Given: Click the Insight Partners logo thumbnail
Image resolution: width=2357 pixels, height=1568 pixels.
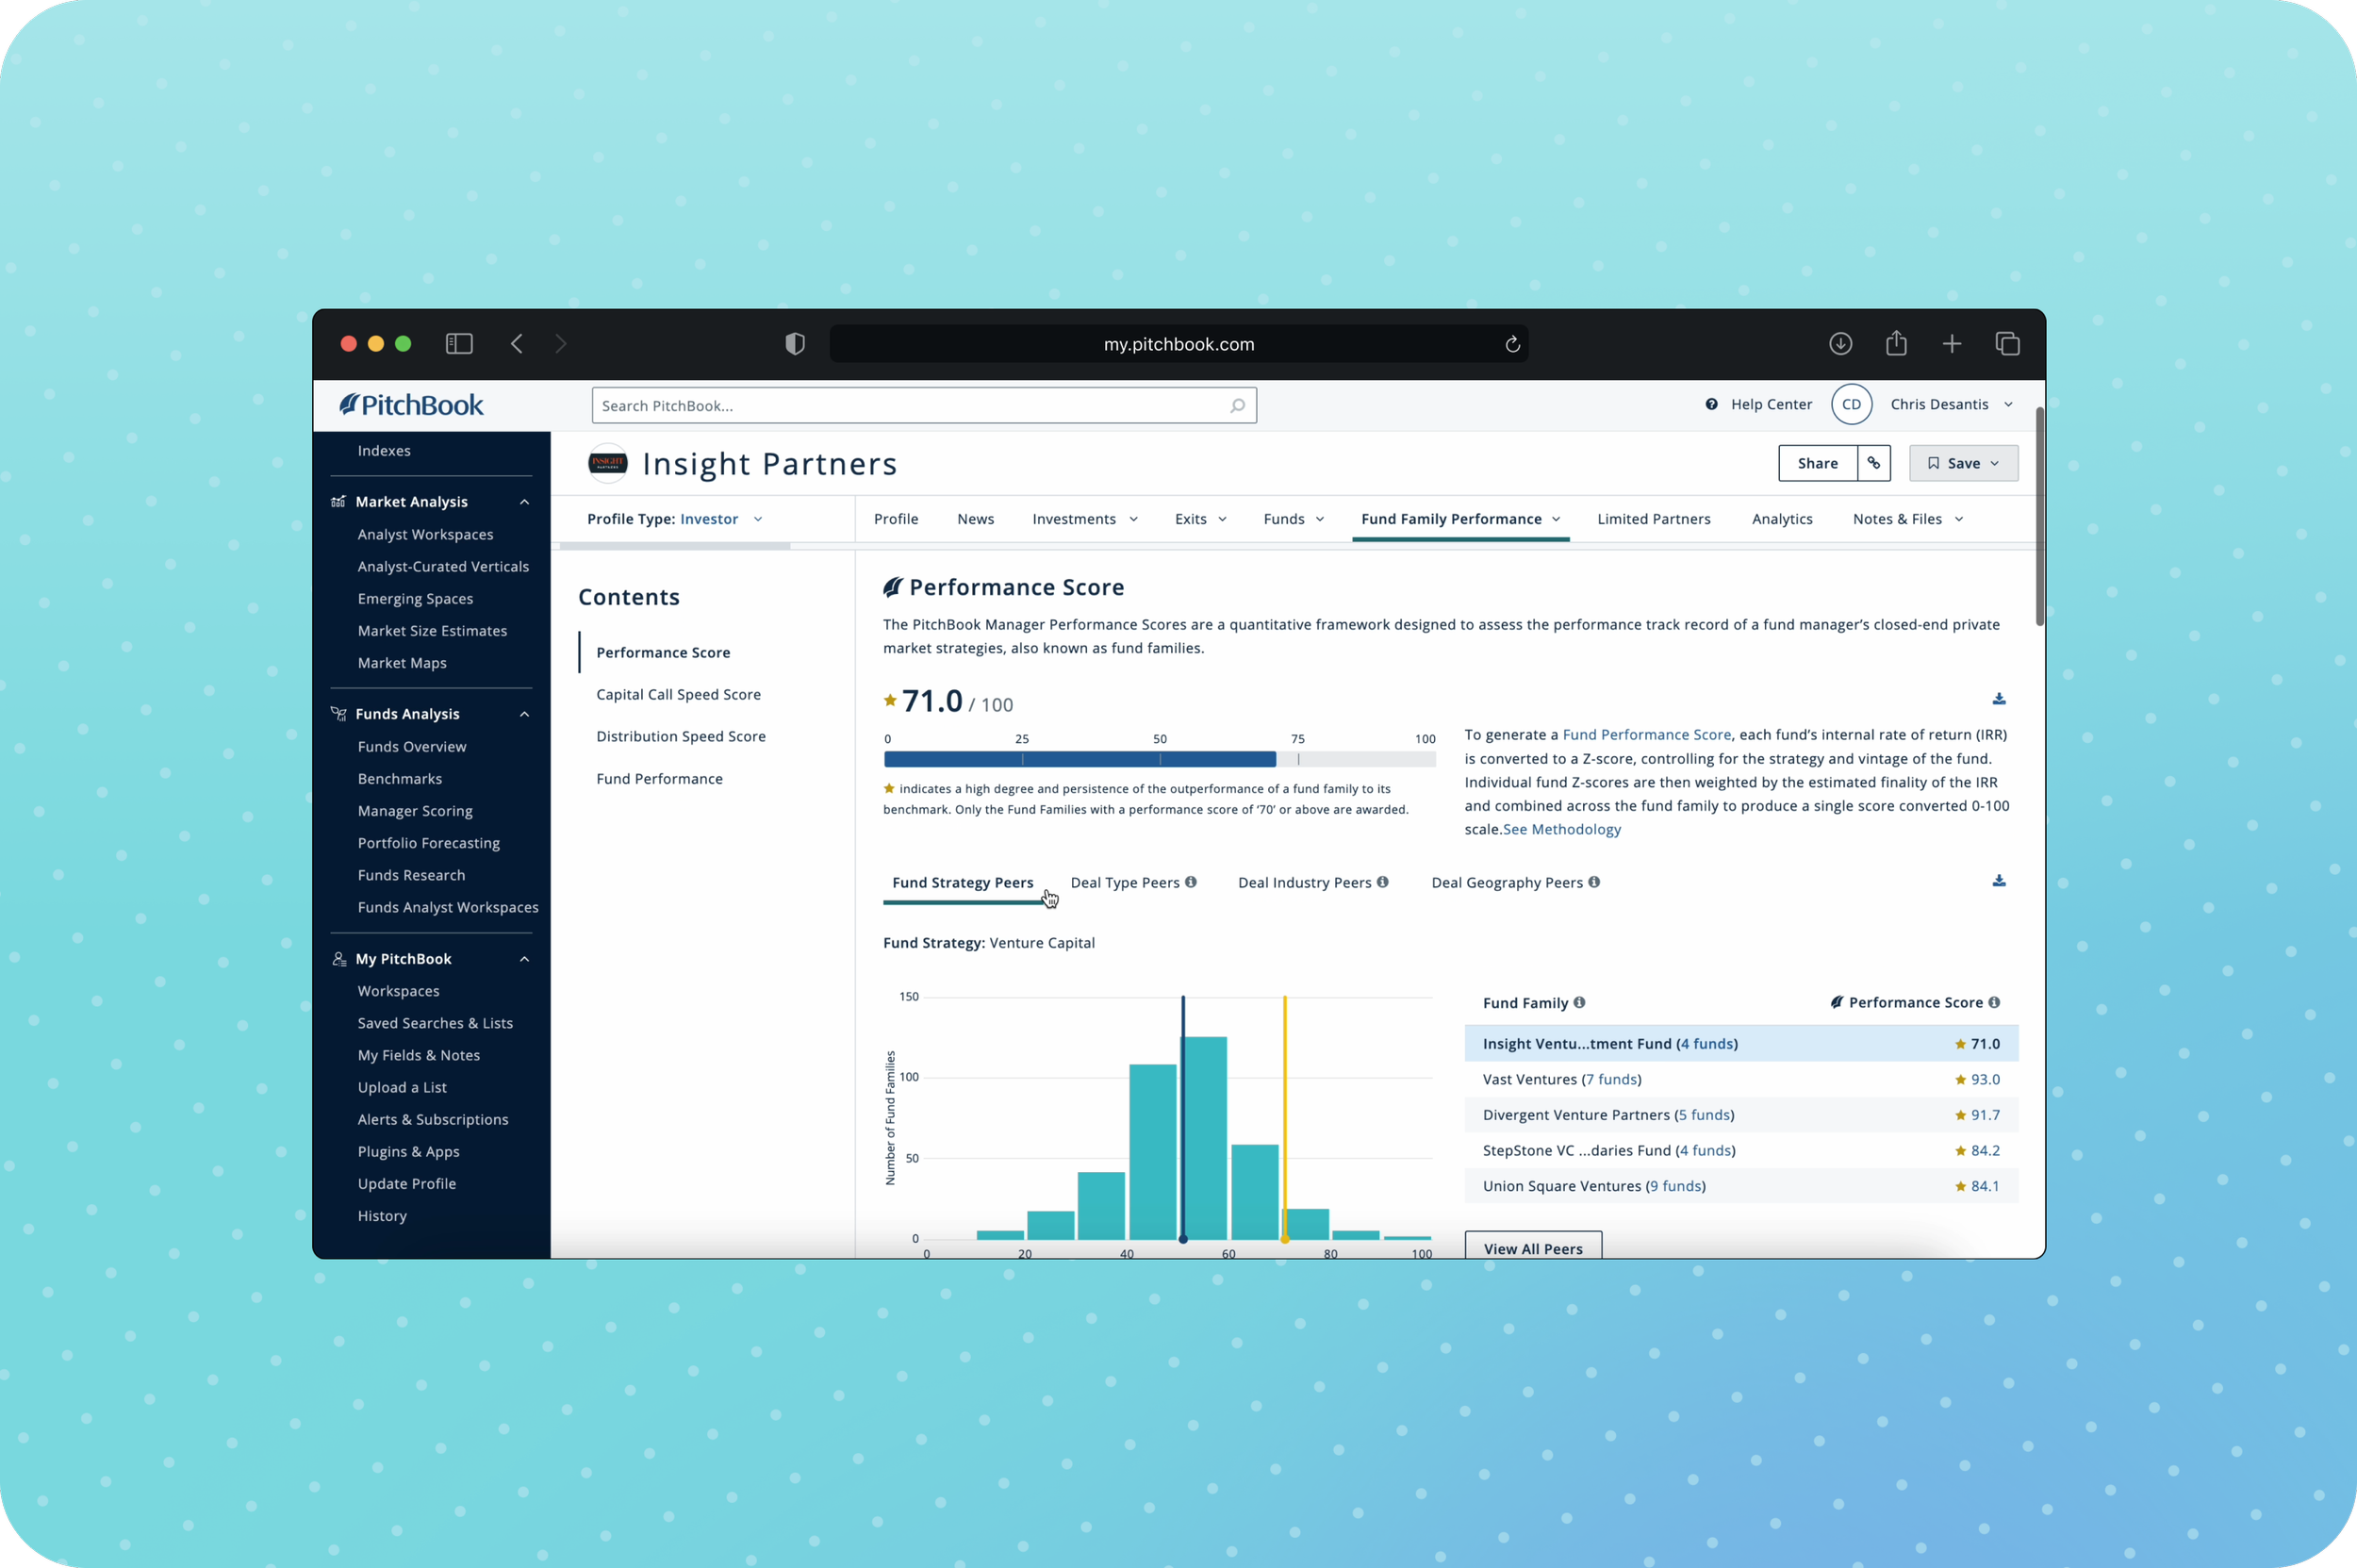Looking at the screenshot, I should click(608, 463).
